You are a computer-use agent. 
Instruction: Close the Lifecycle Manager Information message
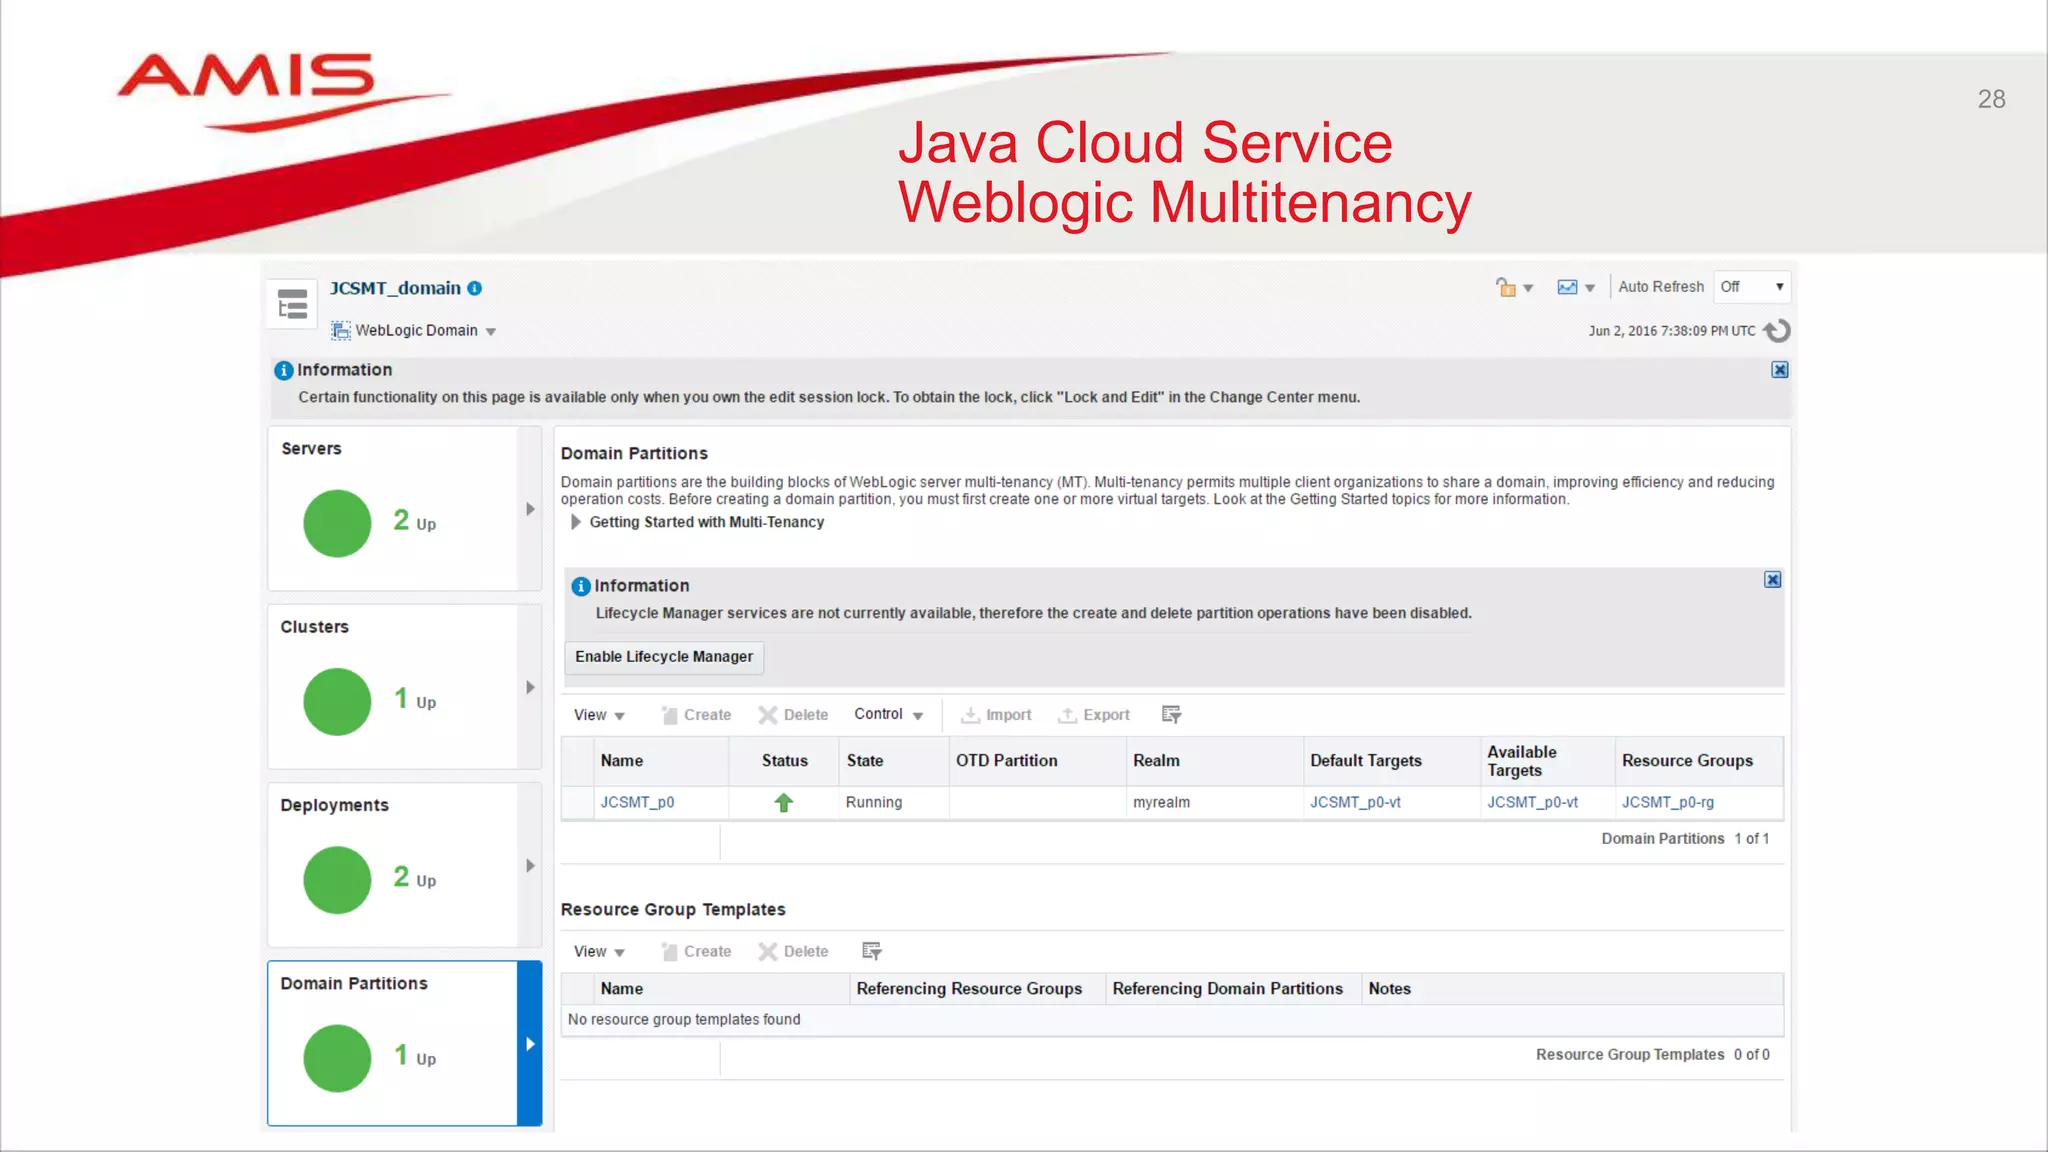(1772, 580)
